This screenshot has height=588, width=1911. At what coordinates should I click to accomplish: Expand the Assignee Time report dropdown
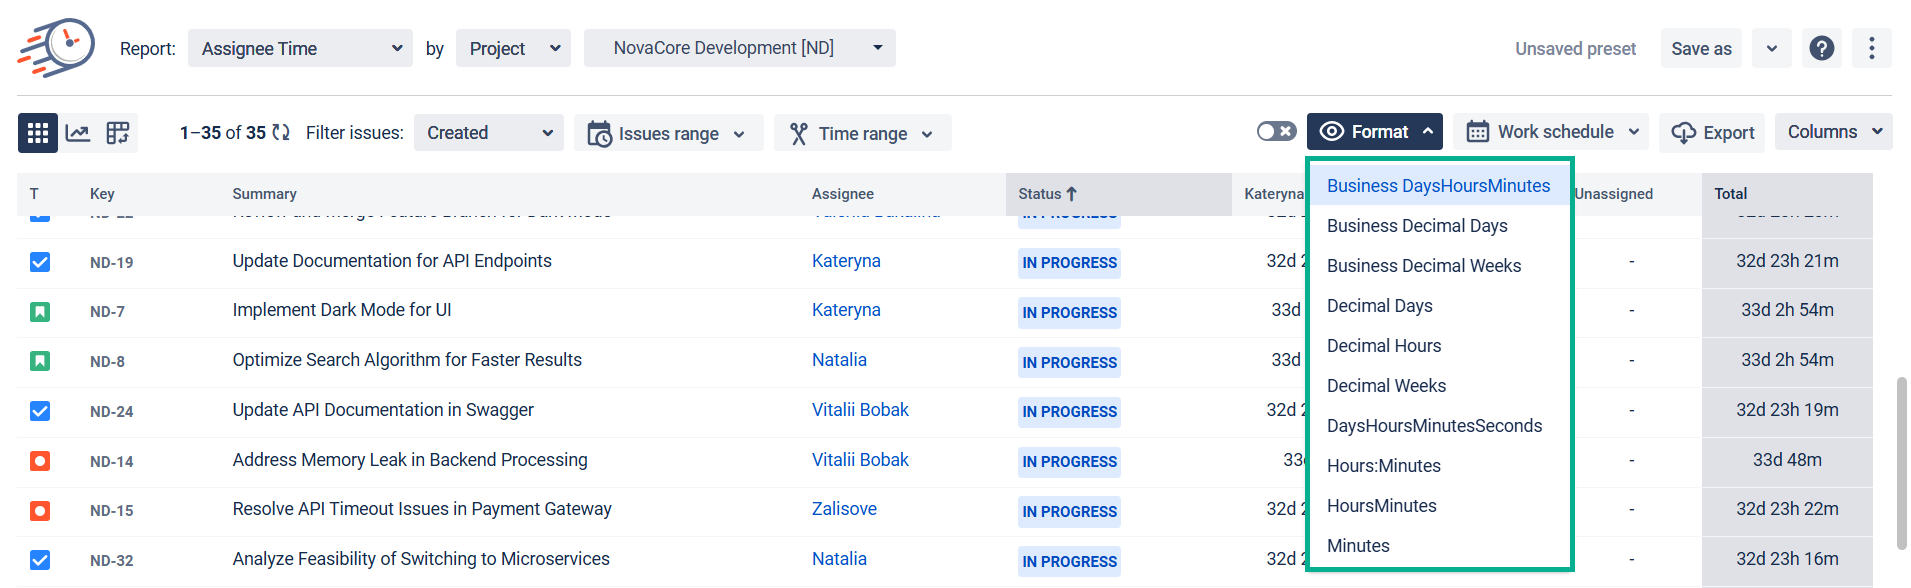click(x=300, y=48)
